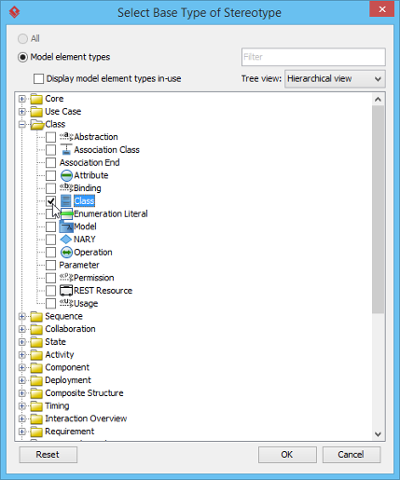
Task: Close the Select Base Type dialog
Action: (382, 9)
